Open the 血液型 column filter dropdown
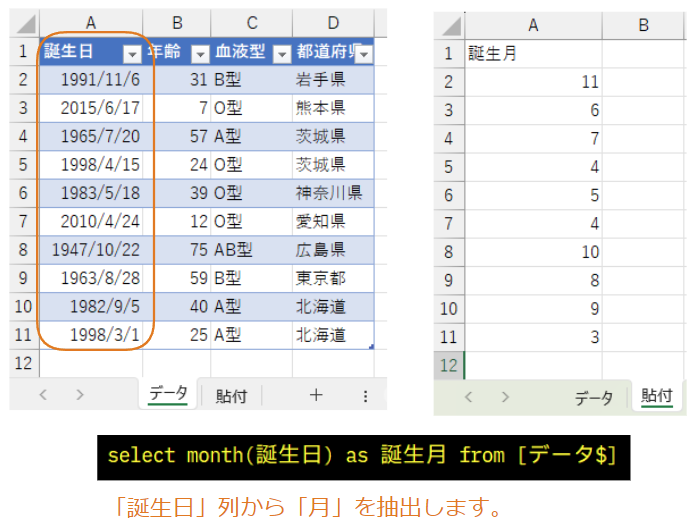This screenshot has width=689, height=524. [x=282, y=54]
